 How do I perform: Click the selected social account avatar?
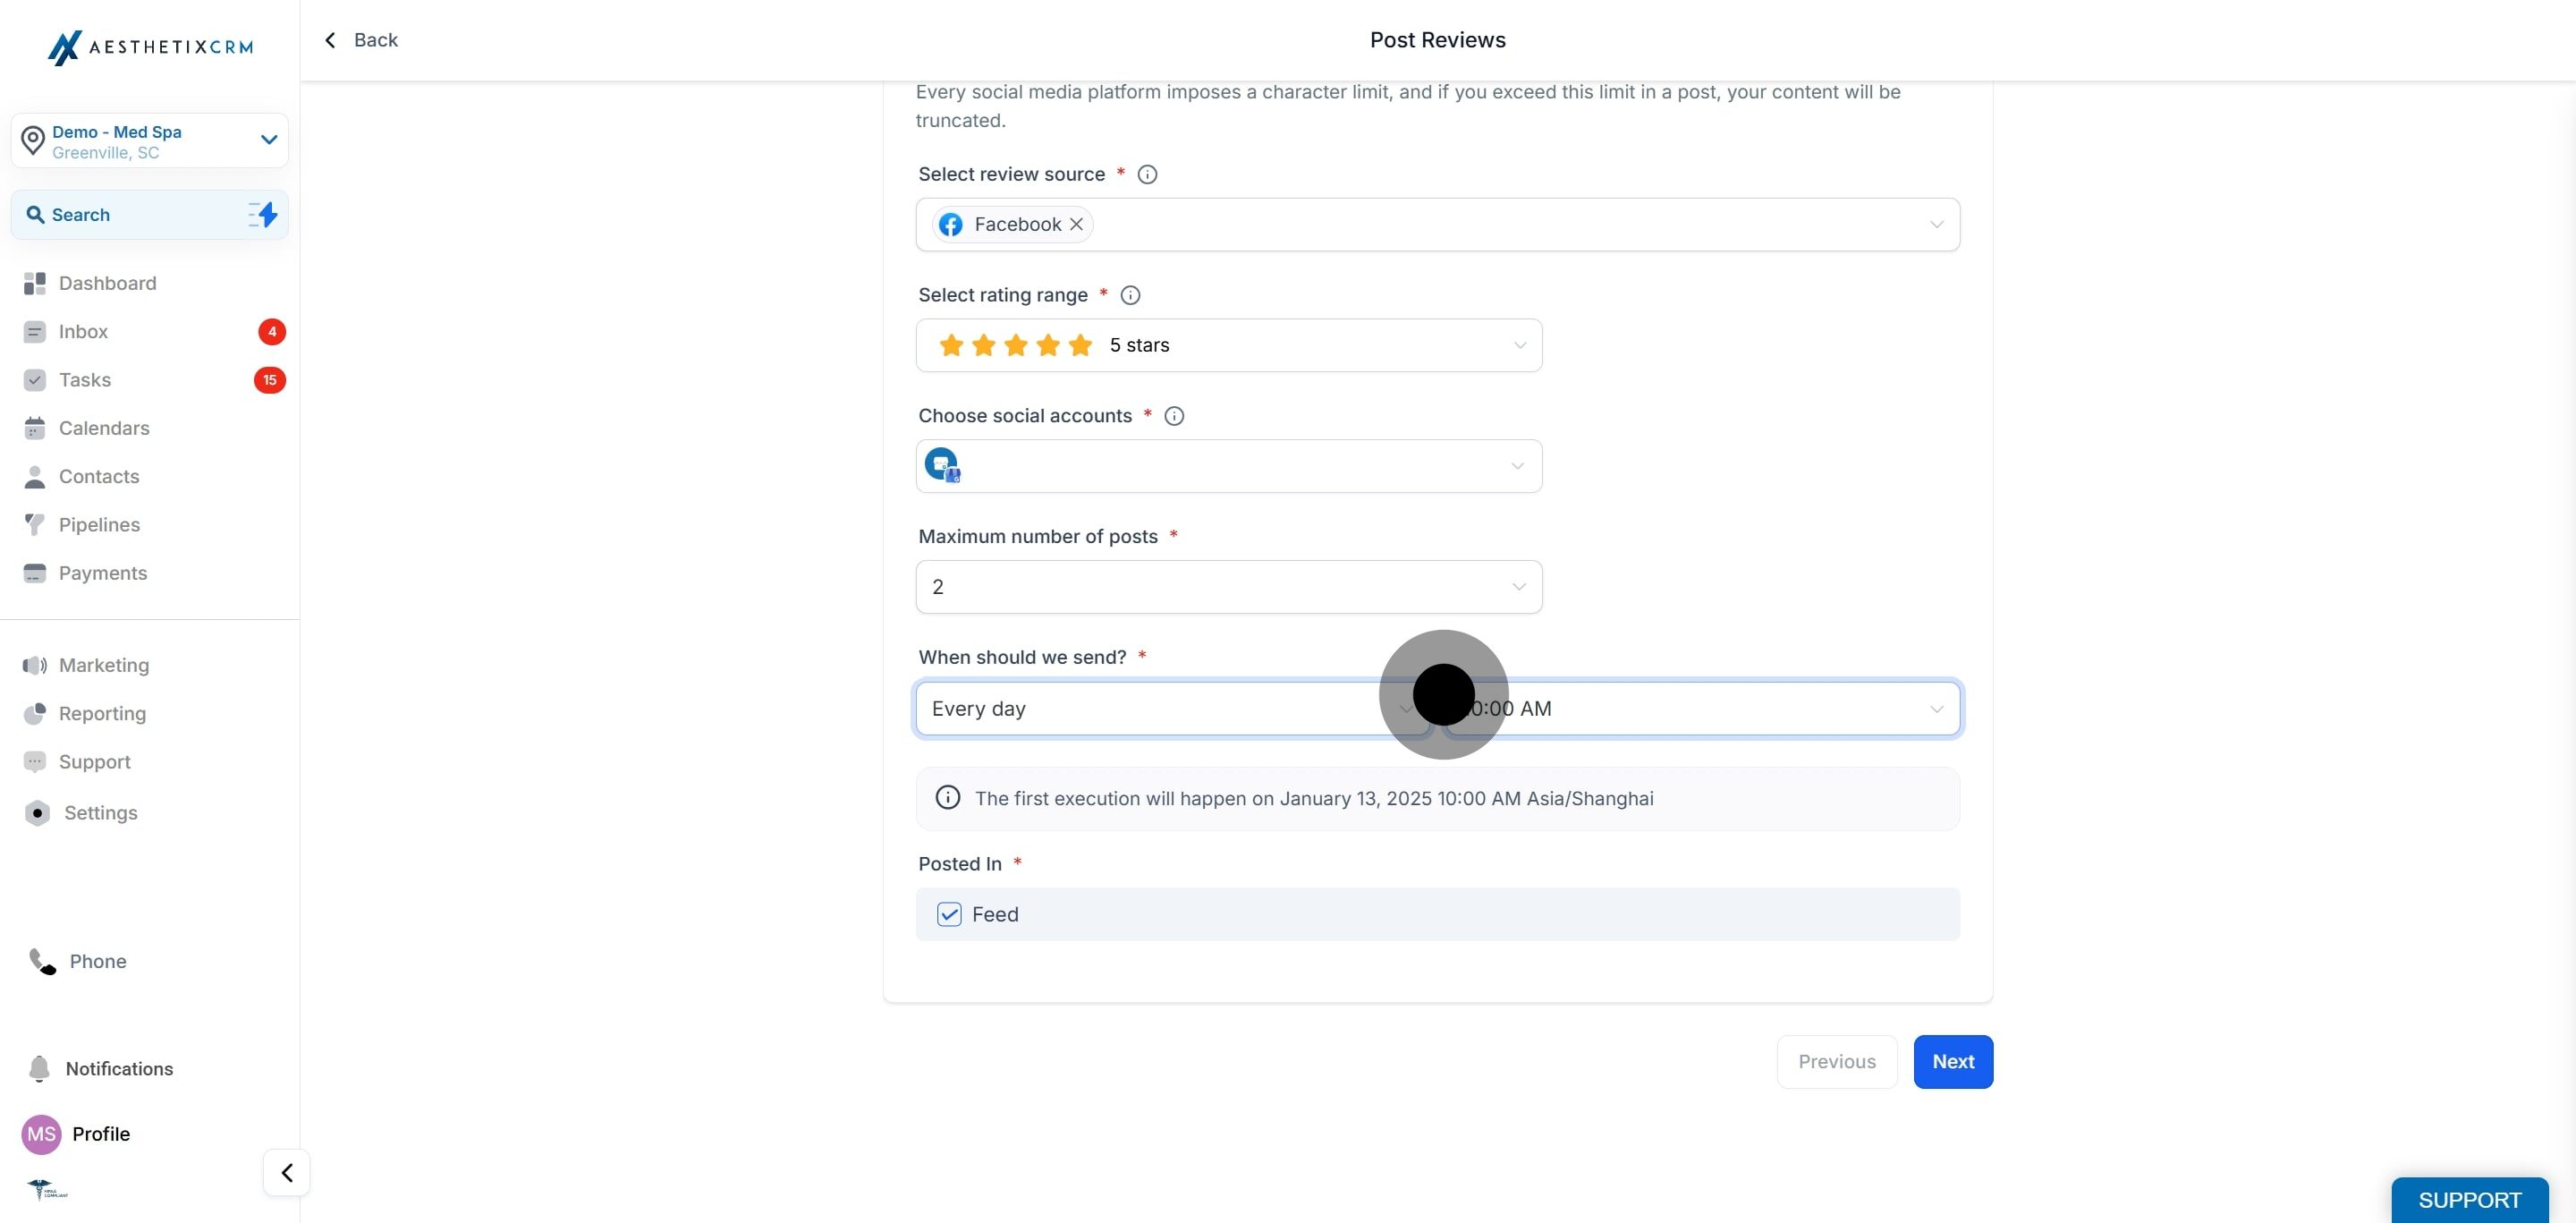pos(942,465)
